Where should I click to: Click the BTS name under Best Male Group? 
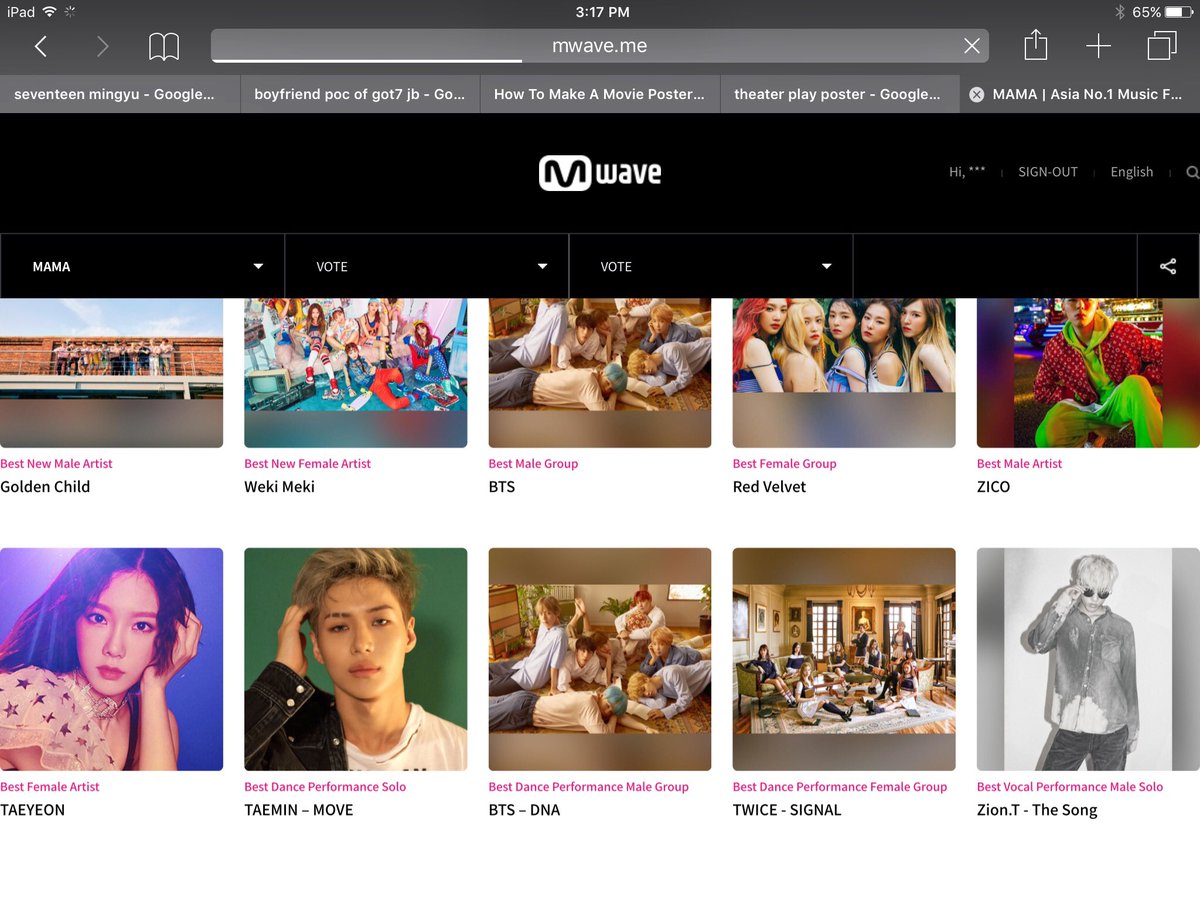coord(502,487)
